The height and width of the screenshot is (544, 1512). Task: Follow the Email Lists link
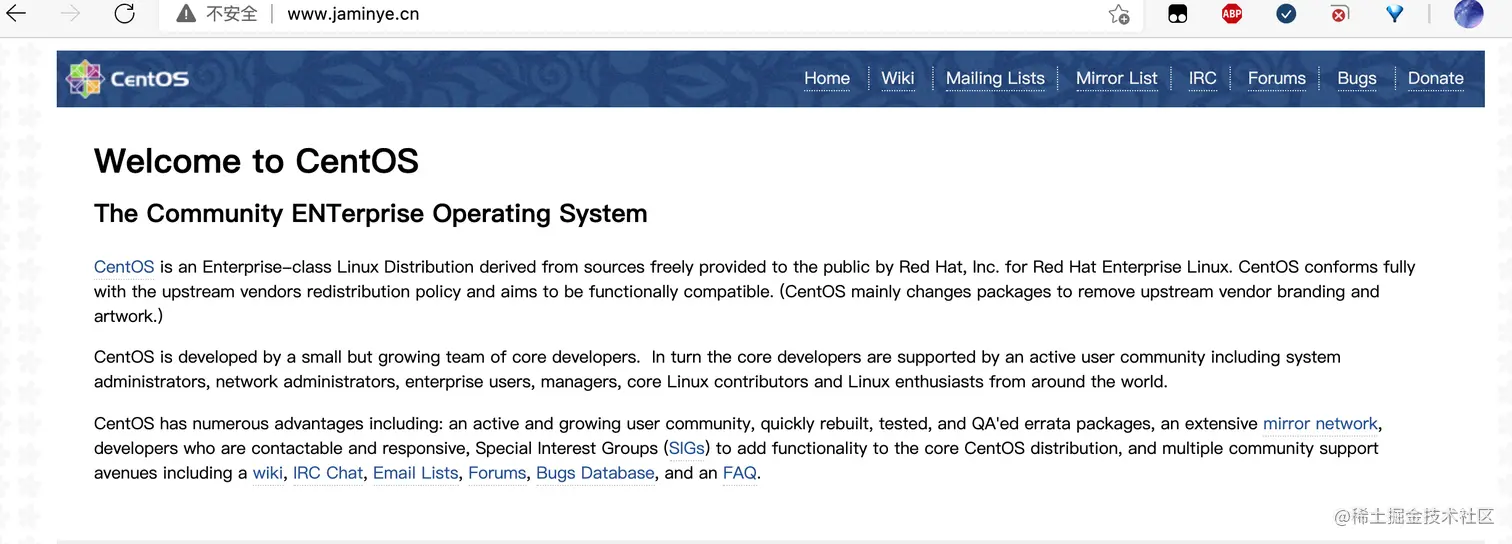[415, 473]
